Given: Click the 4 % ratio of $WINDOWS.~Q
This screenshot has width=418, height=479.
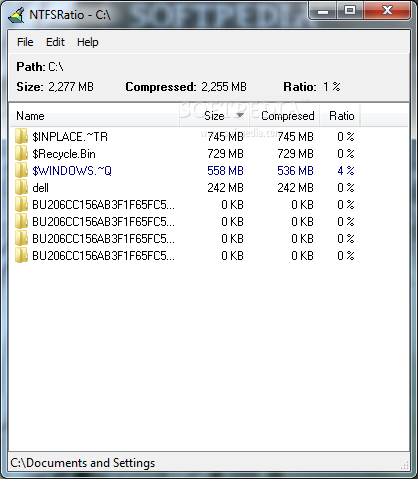Looking at the screenshot, I should click(346, 171).
